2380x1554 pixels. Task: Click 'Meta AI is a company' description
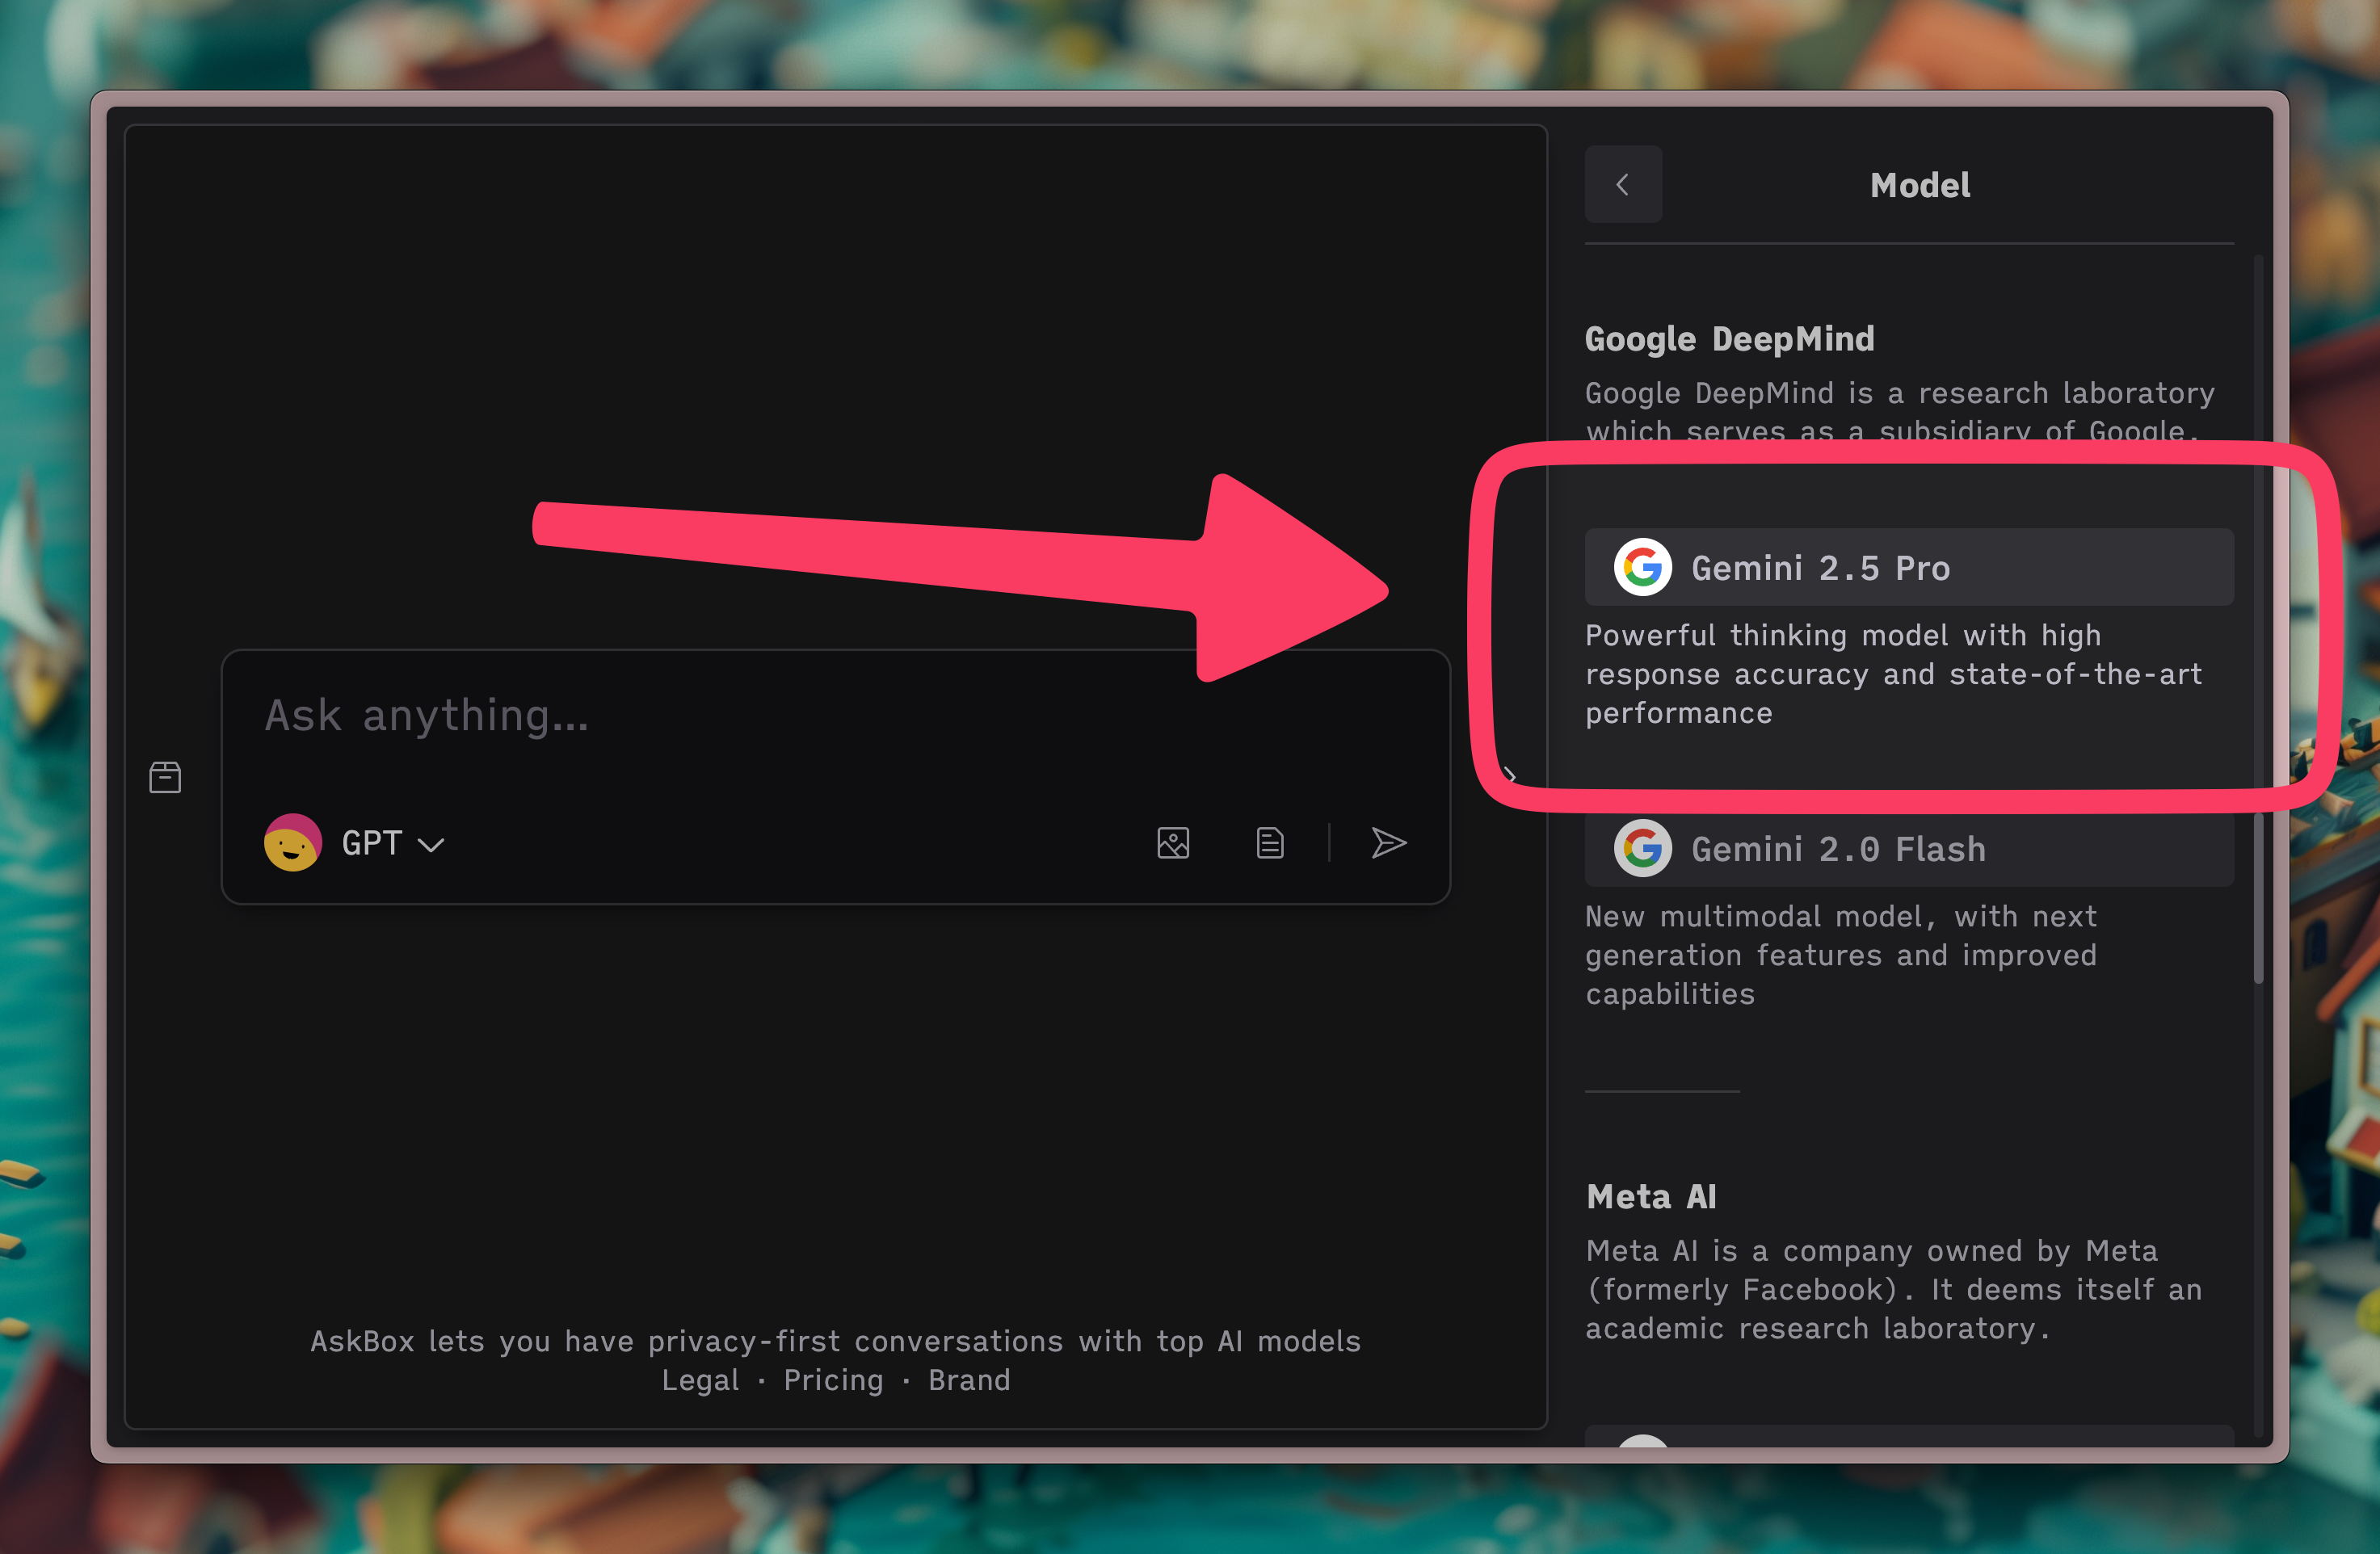(x=1894, y=1289)
